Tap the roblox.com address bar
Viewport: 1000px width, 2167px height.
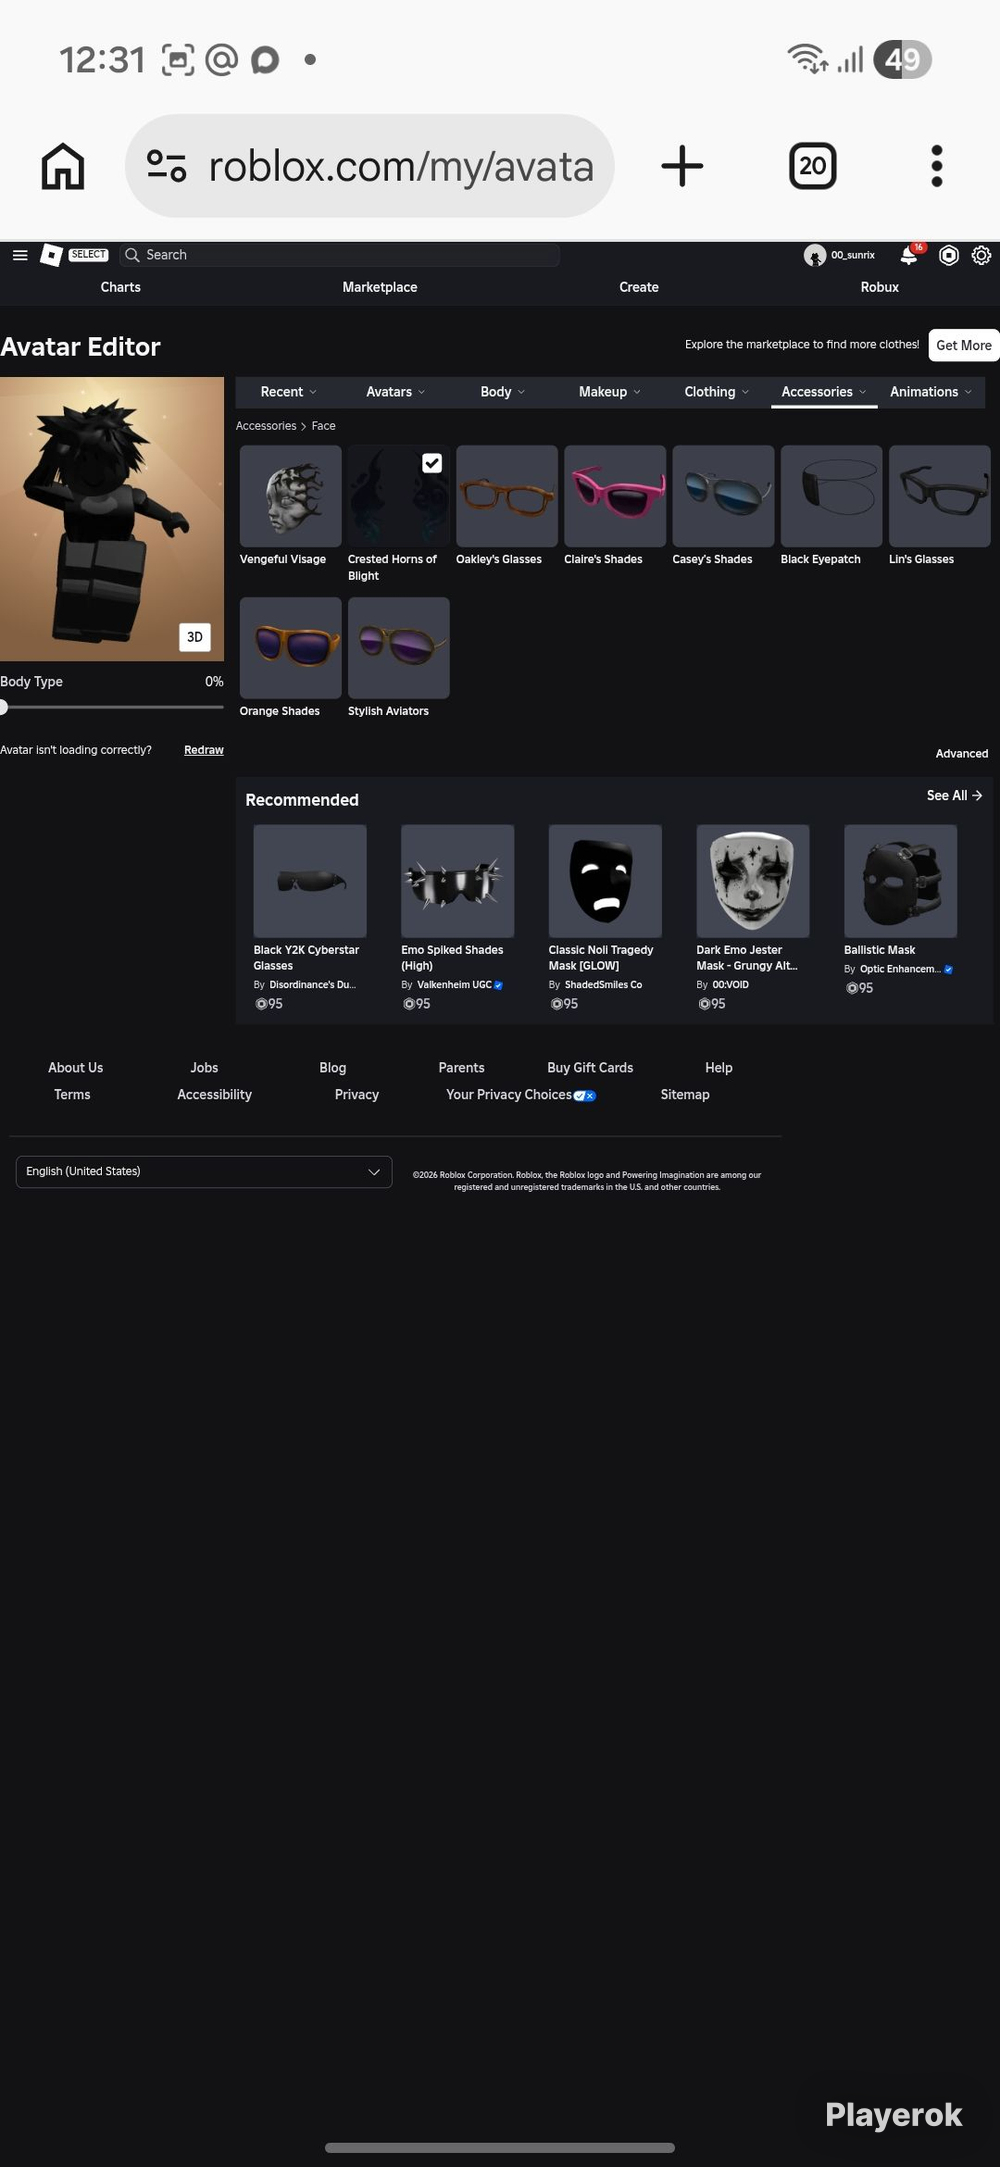tap(370, 166)
